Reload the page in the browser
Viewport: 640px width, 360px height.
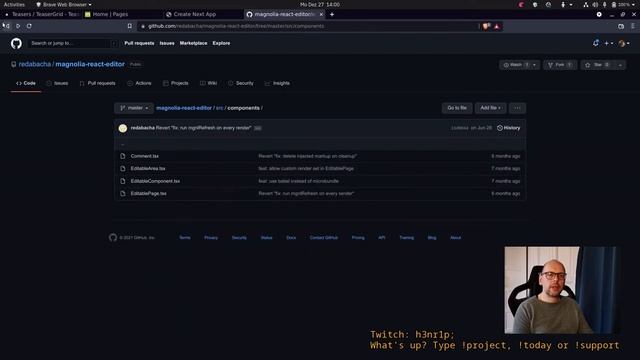pyautogui.click(x=29, y=26)
